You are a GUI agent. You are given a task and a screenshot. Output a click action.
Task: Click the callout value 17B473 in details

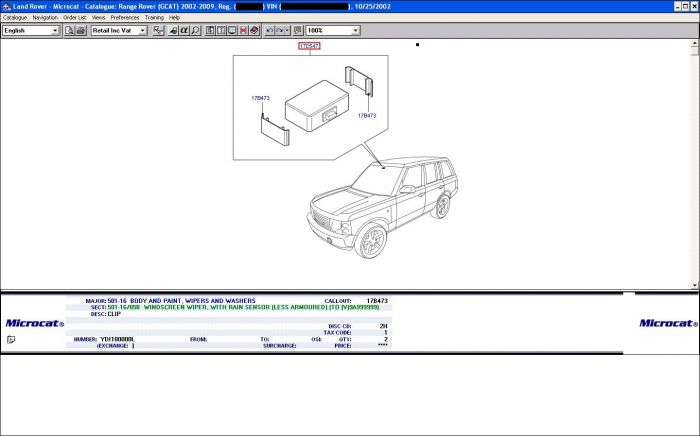tap(377, 301)
